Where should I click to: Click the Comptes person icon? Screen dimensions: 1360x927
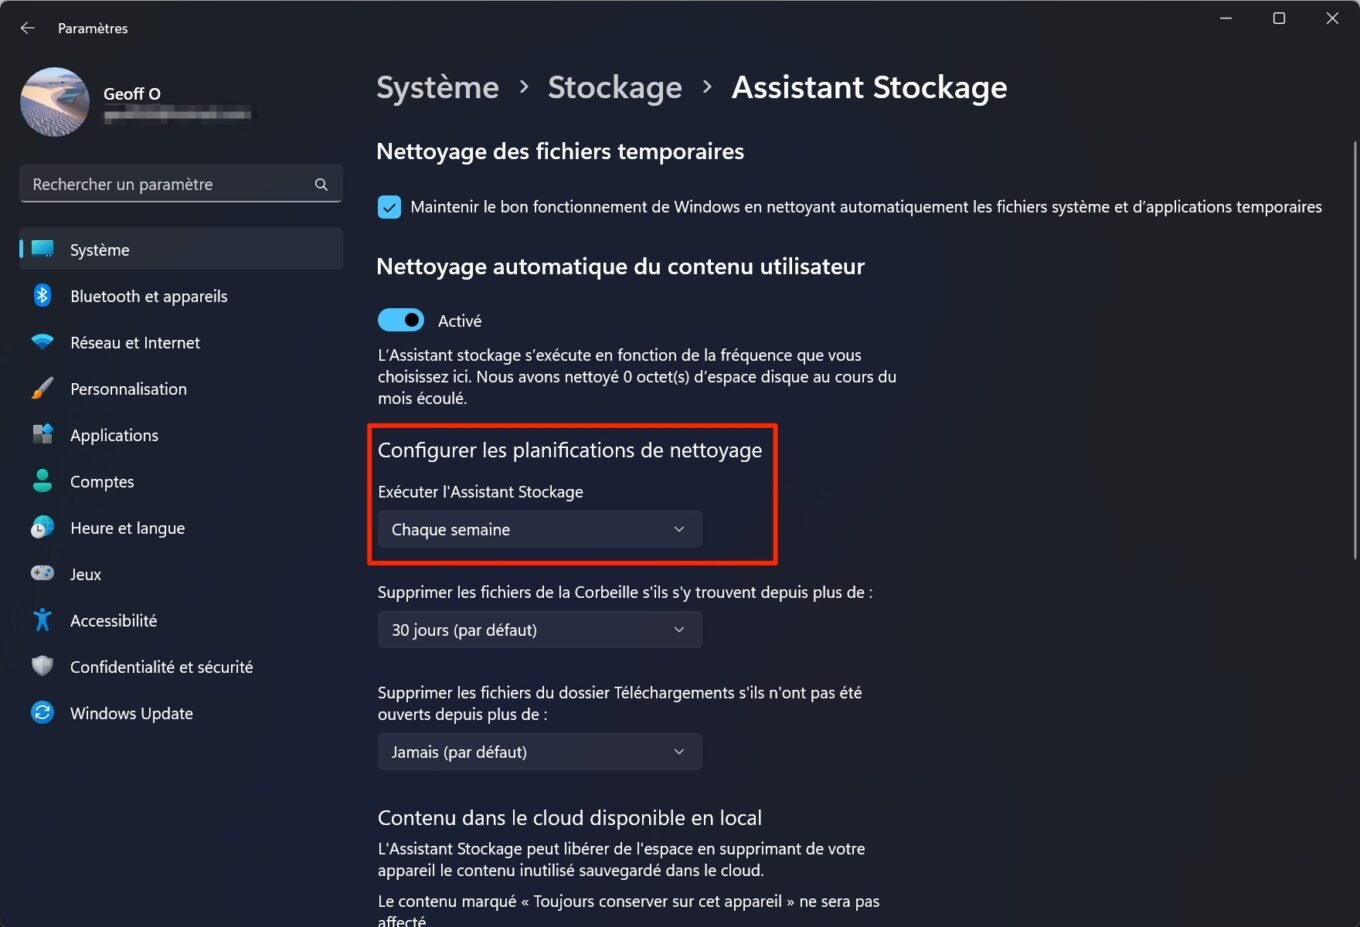[x=42, y=481]
